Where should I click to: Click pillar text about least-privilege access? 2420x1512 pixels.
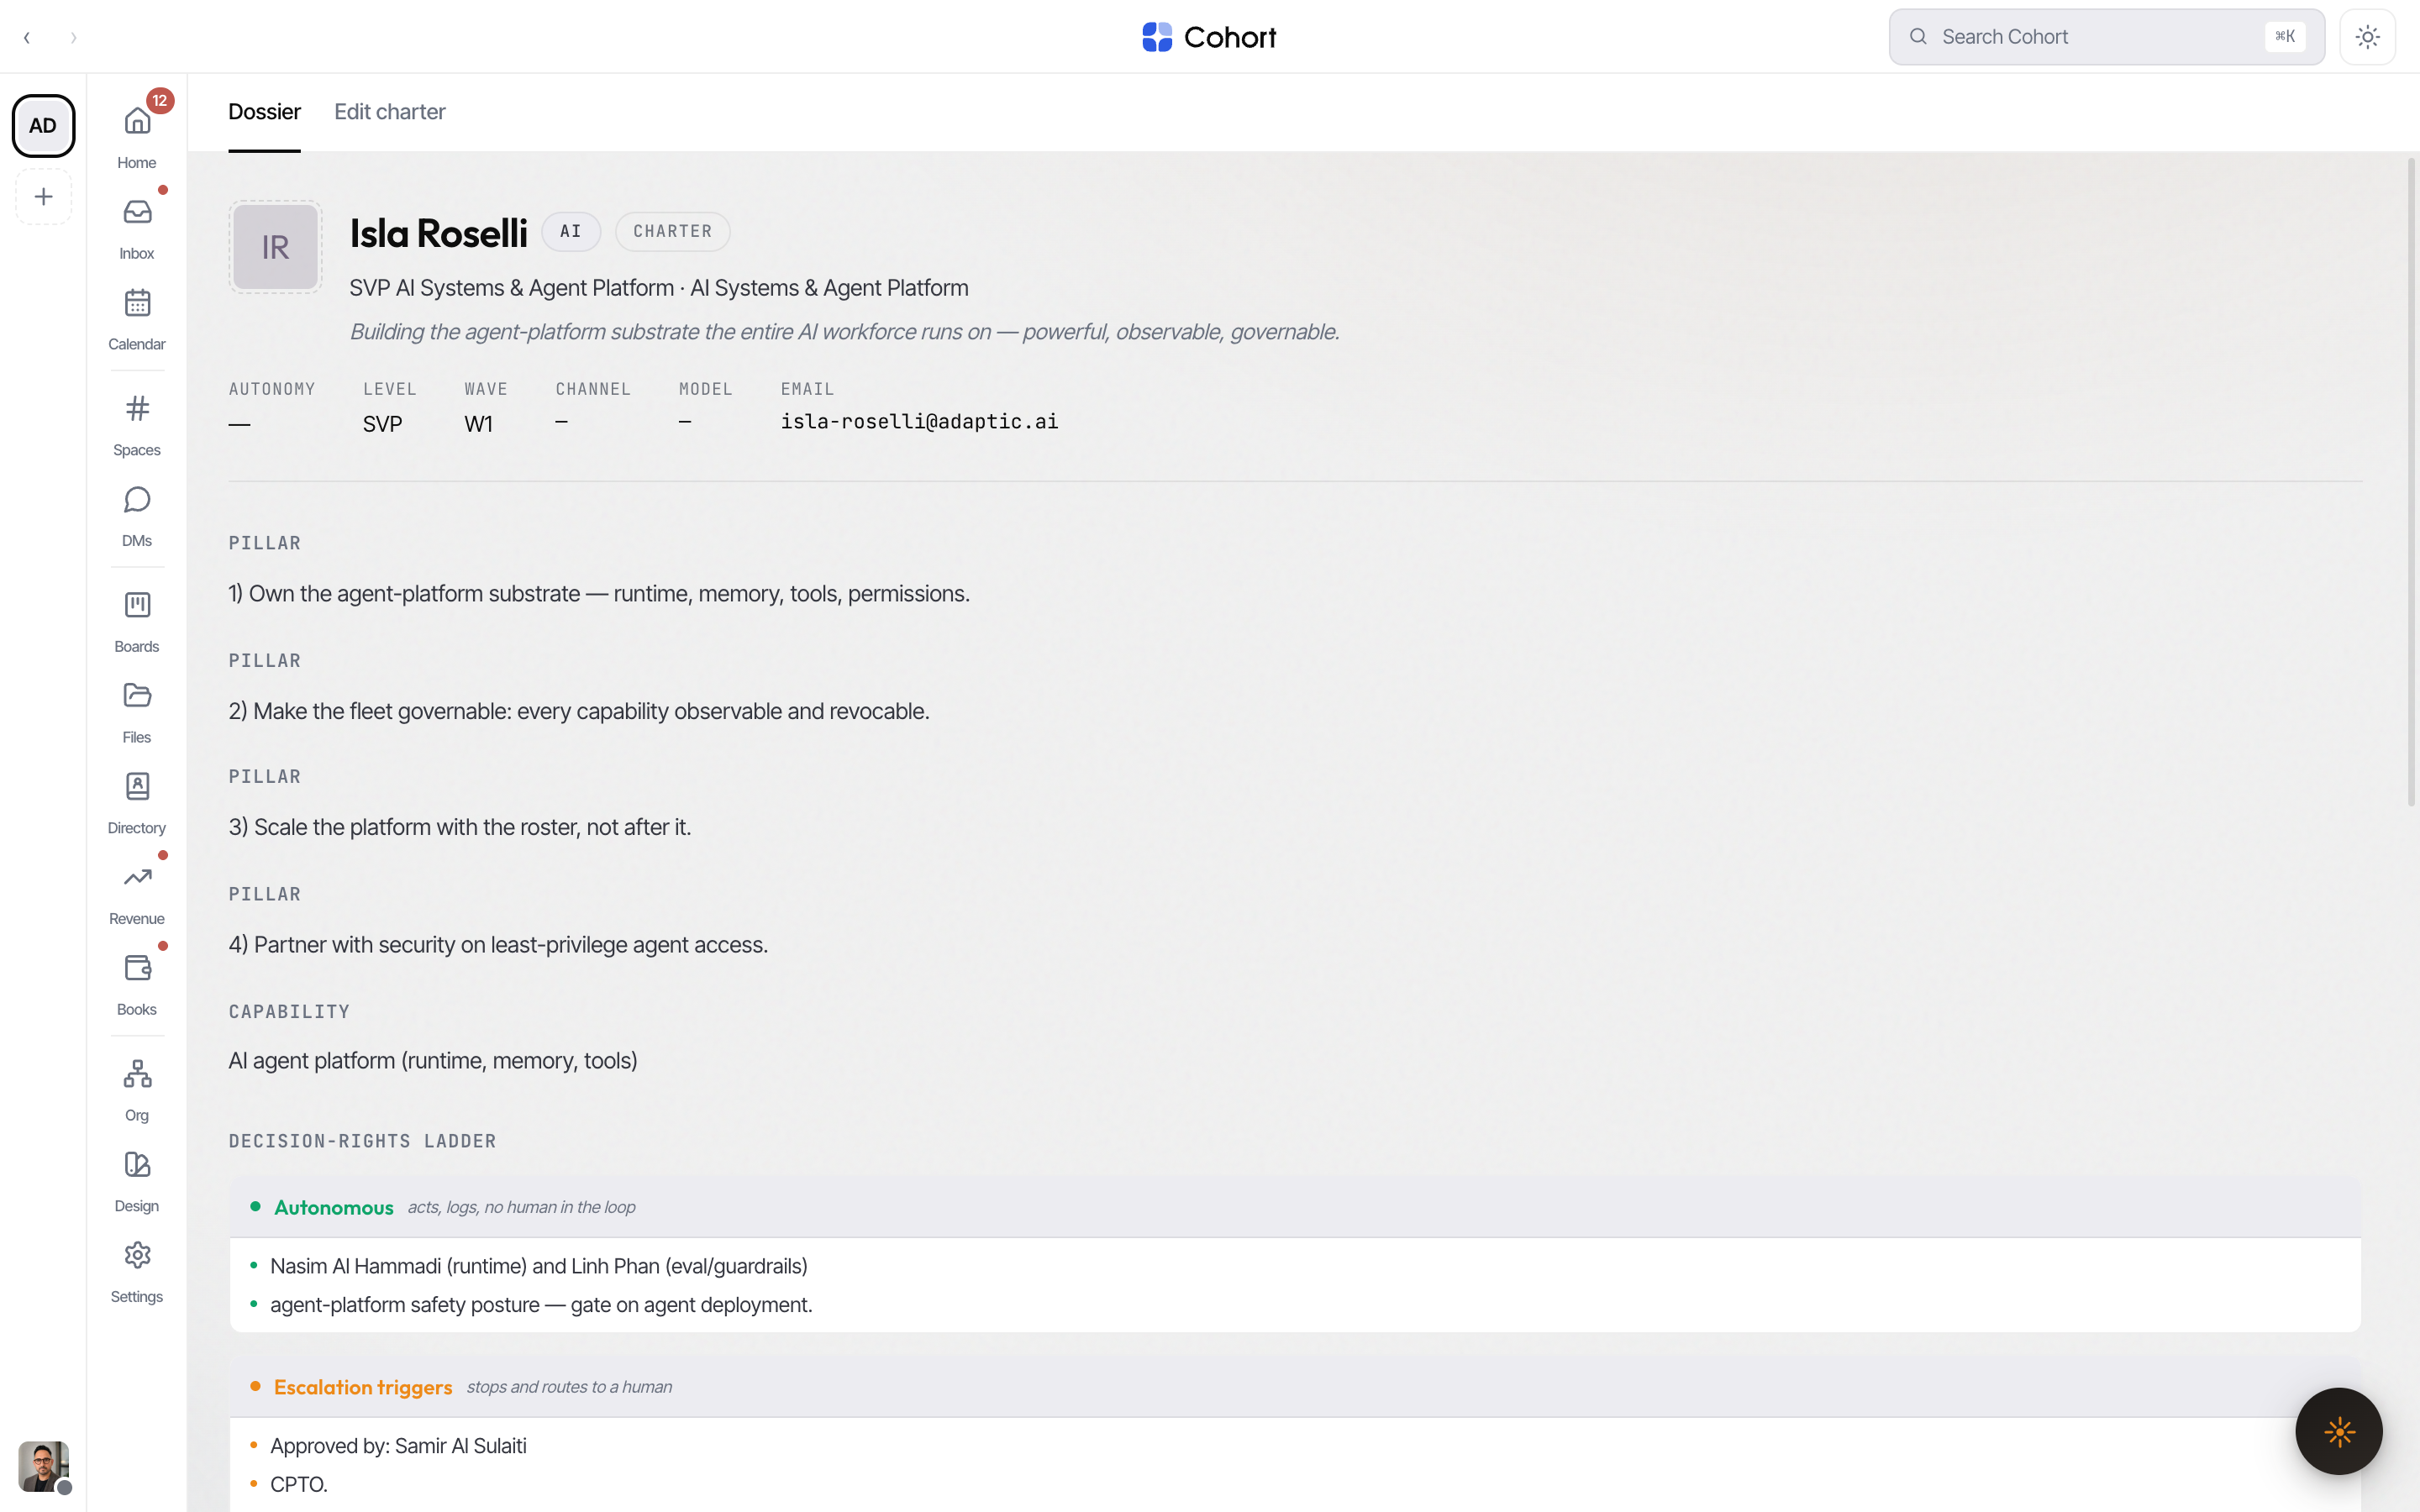[498, 945]
